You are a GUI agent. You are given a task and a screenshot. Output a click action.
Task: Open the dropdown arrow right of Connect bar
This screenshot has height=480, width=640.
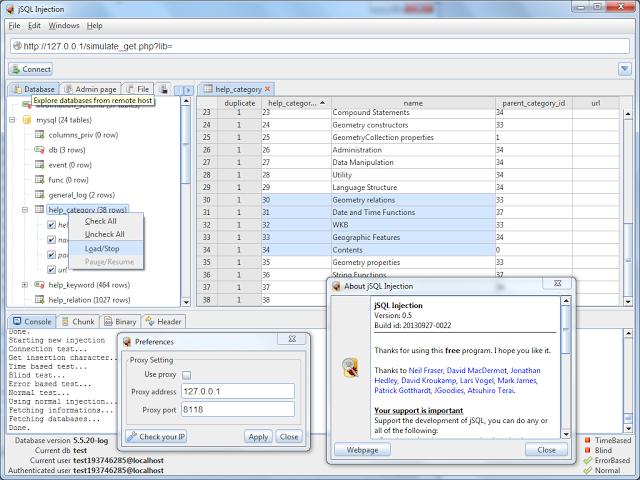coord(625,69)
